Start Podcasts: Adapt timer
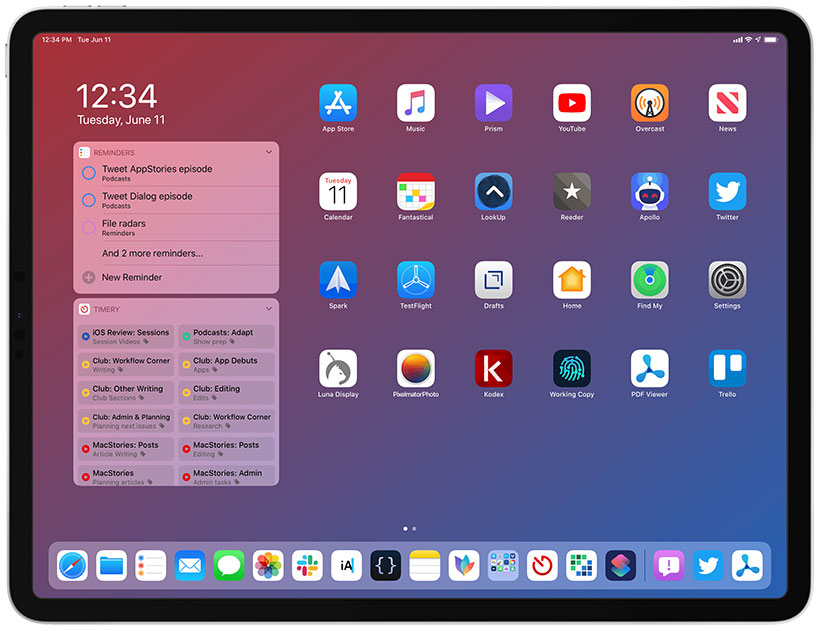The height and width of the screenshot is (631, 820). coord(227,336)
